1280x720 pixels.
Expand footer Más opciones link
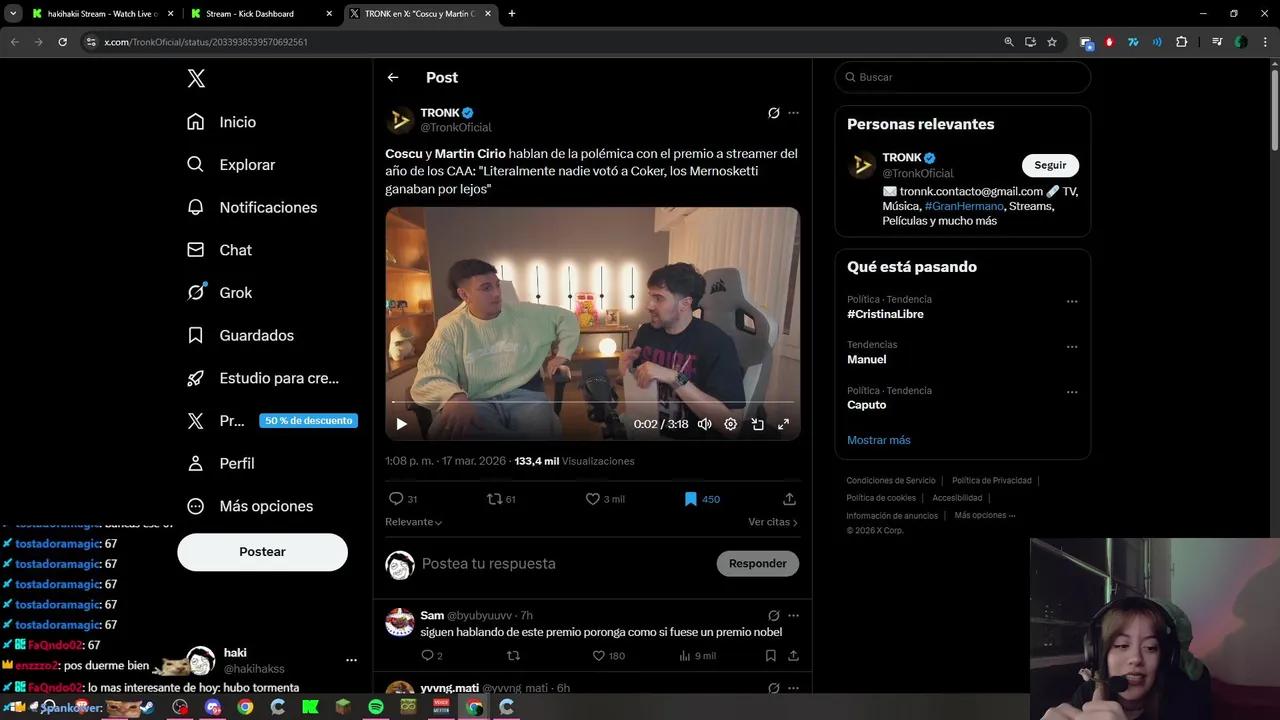[985, 516]
